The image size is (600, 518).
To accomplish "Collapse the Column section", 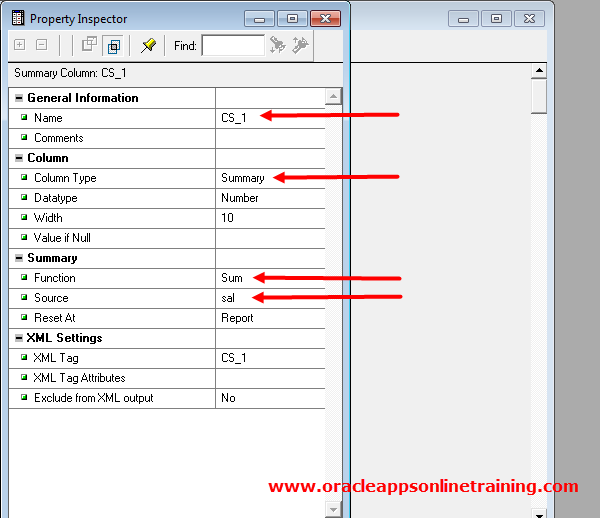I will pos(18,158).
